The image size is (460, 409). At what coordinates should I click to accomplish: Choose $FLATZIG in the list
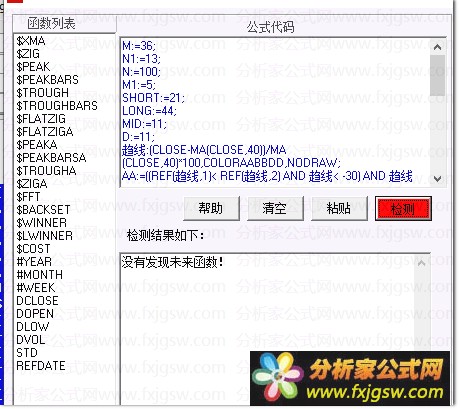click(x=41, y=119)
